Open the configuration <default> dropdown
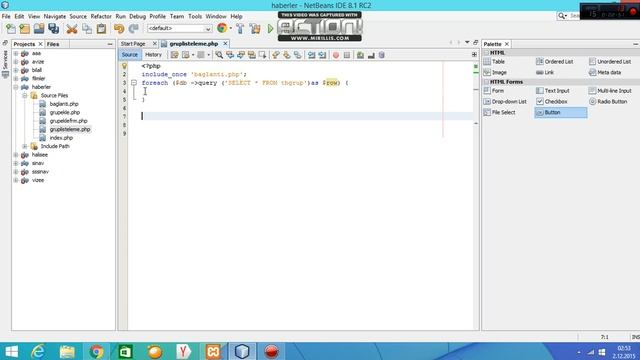 tap(179, 29)
